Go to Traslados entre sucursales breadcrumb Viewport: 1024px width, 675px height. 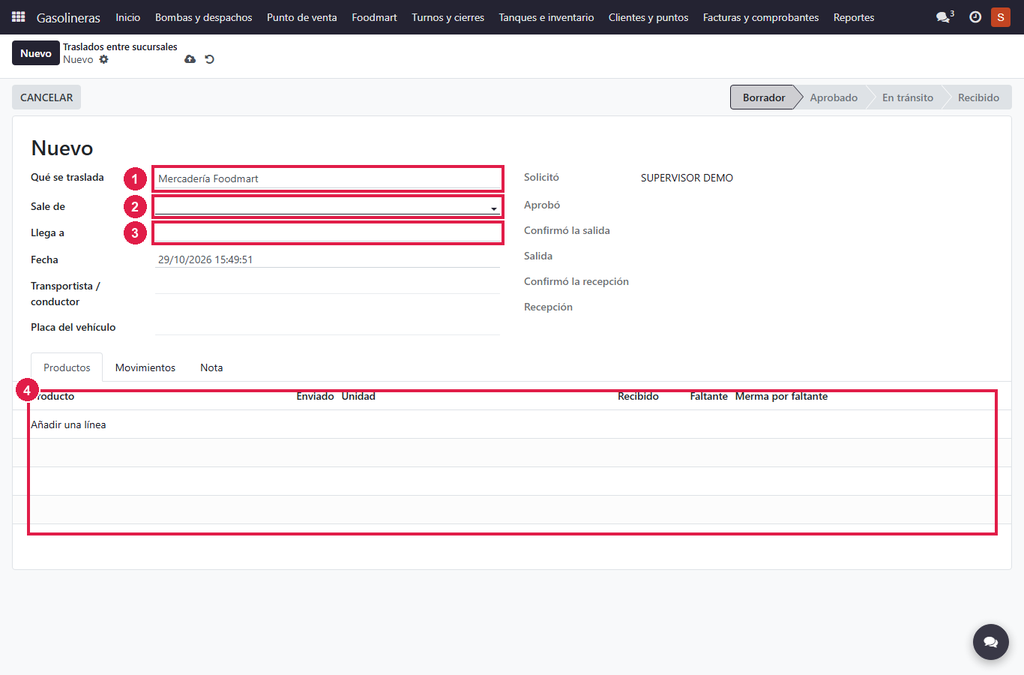click(x=120, y=47)
